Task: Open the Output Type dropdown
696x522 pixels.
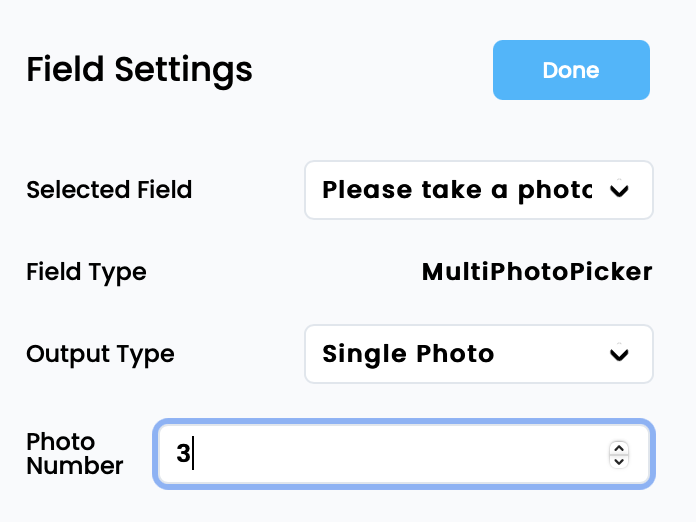Action: click(x=478, y=354)
